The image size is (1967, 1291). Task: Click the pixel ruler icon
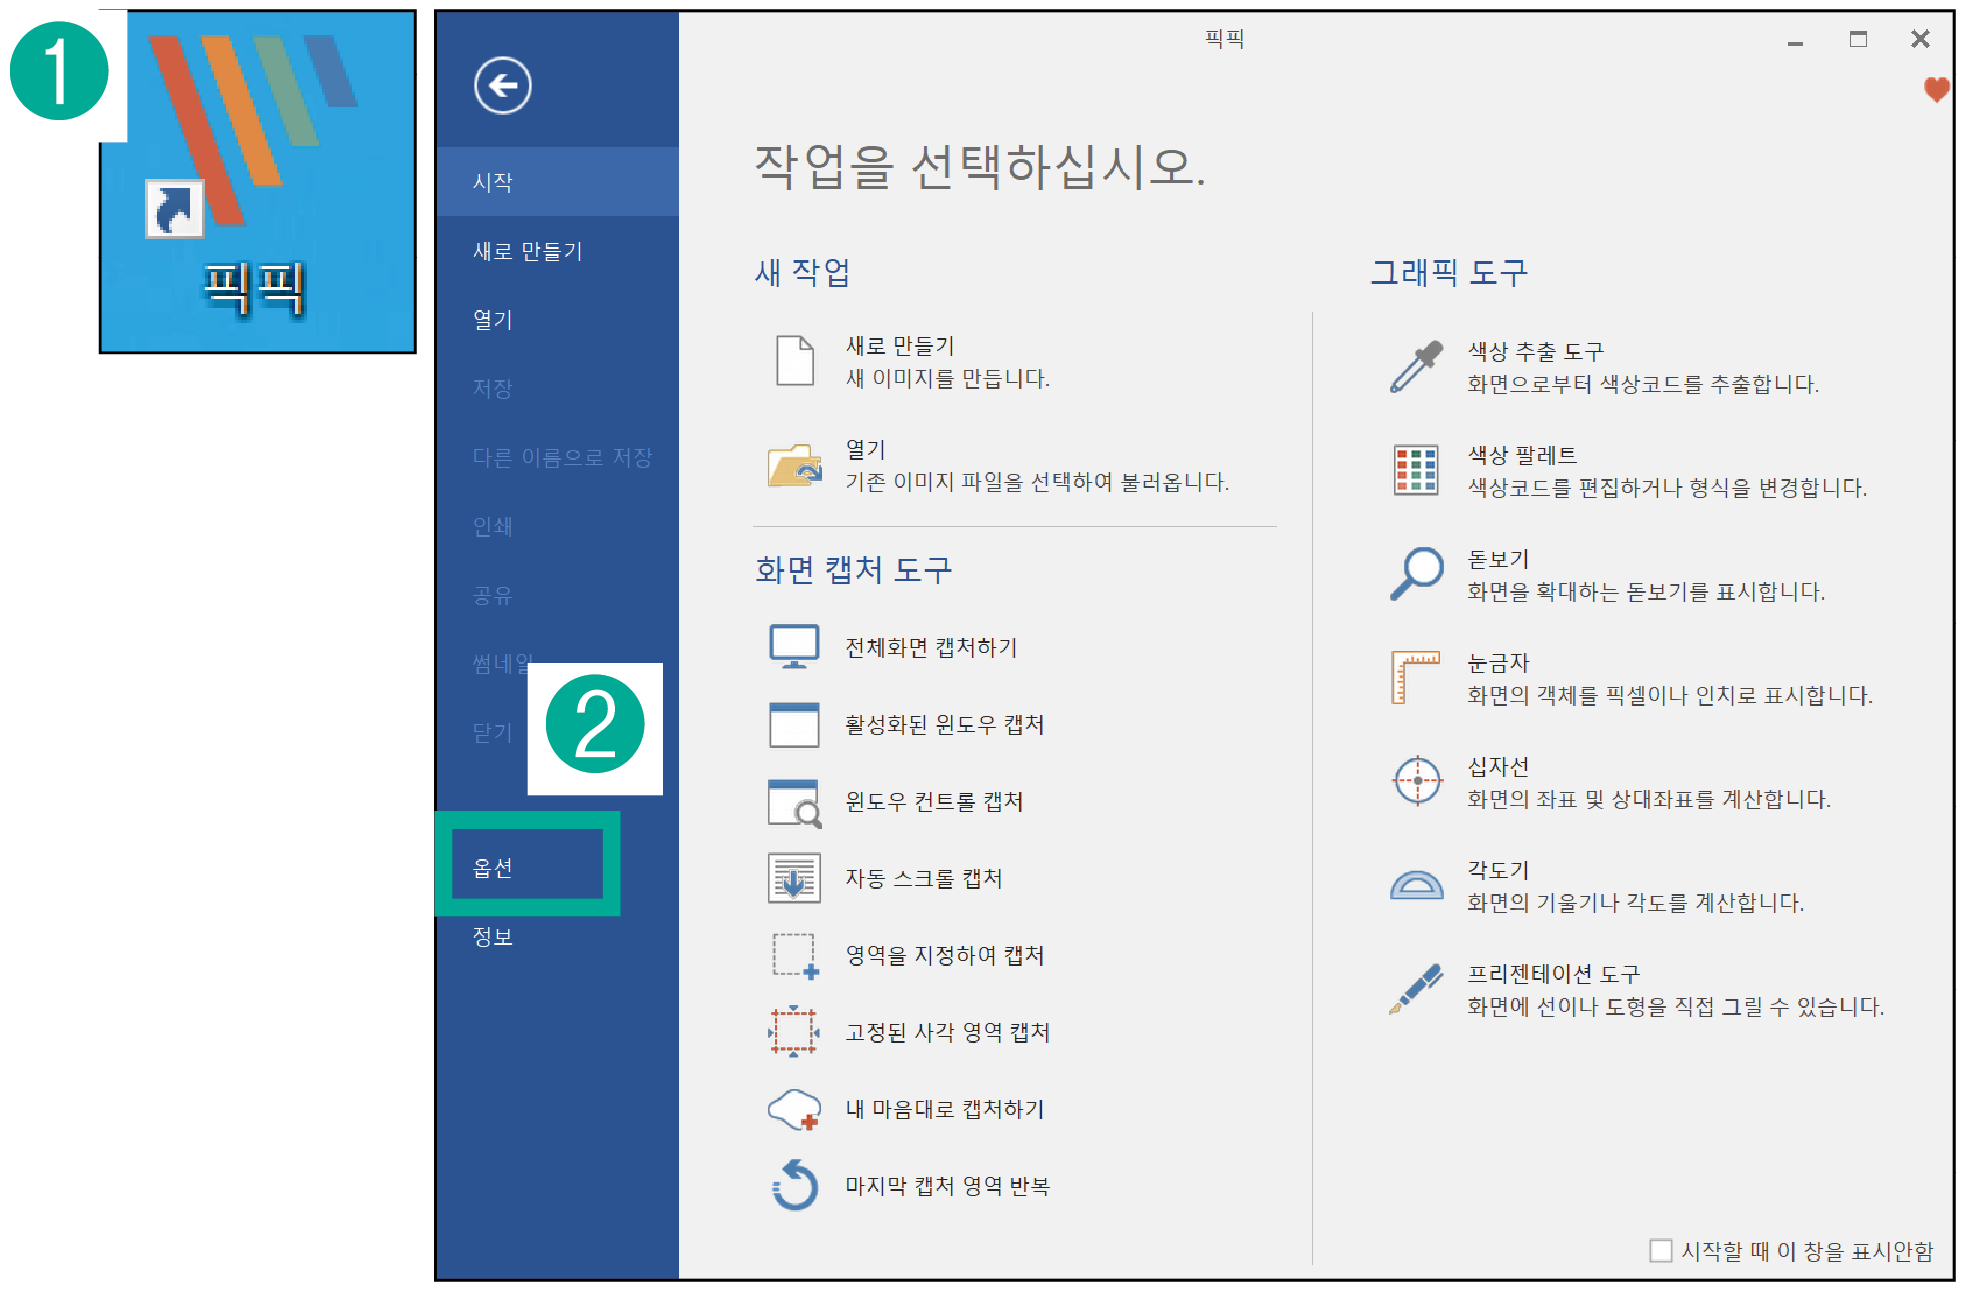(x=1415, y=678)
